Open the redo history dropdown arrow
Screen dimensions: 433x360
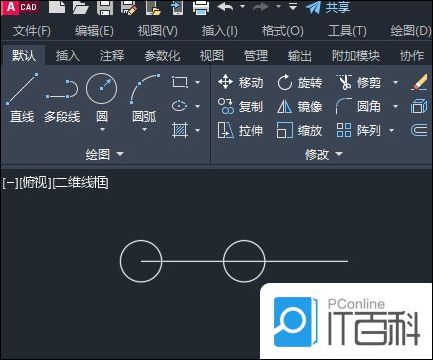[x=278, y=6]
